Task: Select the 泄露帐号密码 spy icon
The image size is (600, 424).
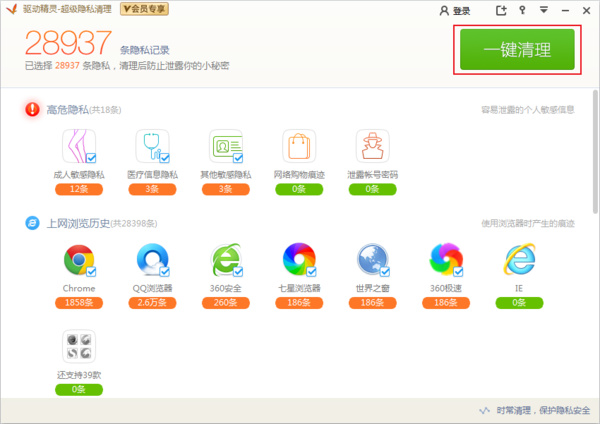Action: click(x=373, y=146)
